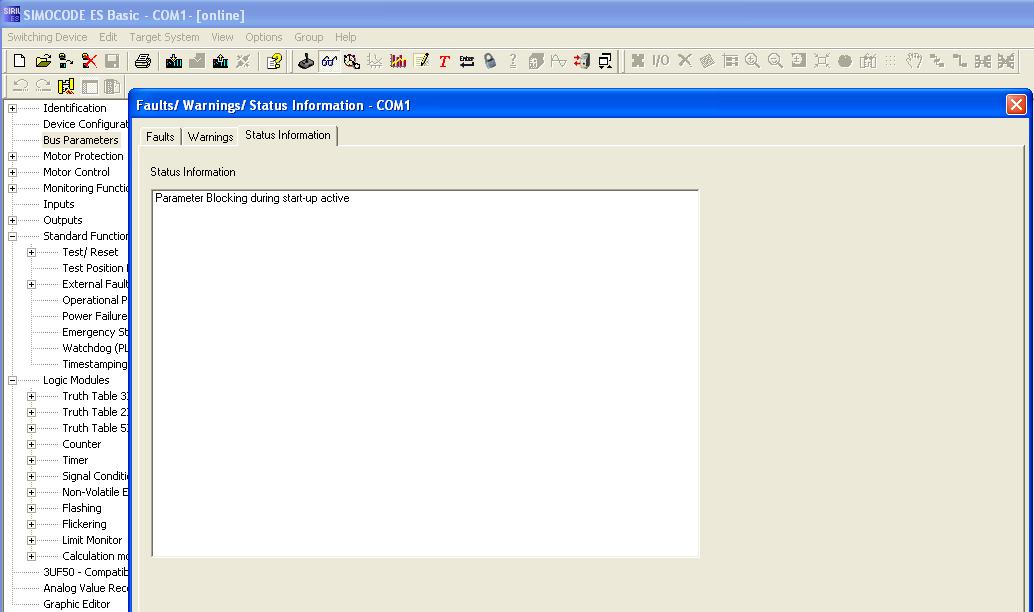The width and height of the screenshot is (1034, 612).
Task: Click the undo arrow icon
Action: coord(20,86)
